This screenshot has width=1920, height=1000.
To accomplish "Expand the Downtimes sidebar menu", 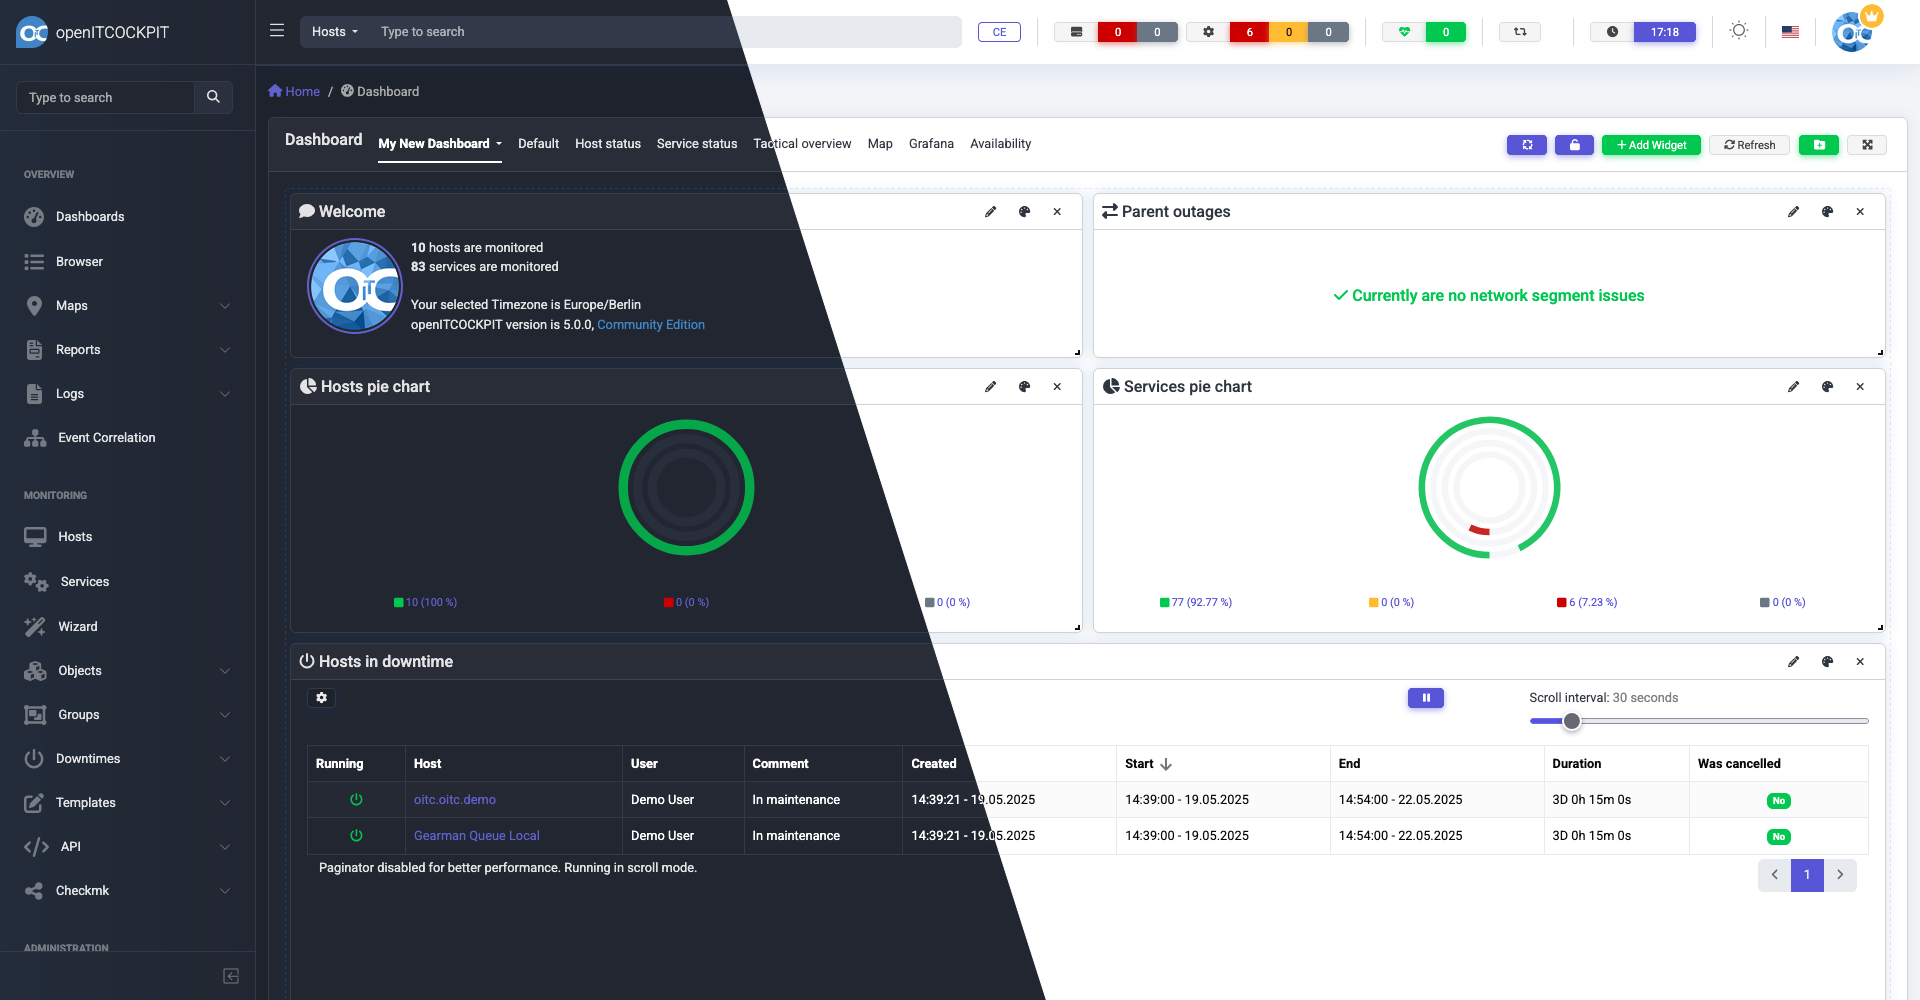I will pyautogui.click(x=127, y=759).
